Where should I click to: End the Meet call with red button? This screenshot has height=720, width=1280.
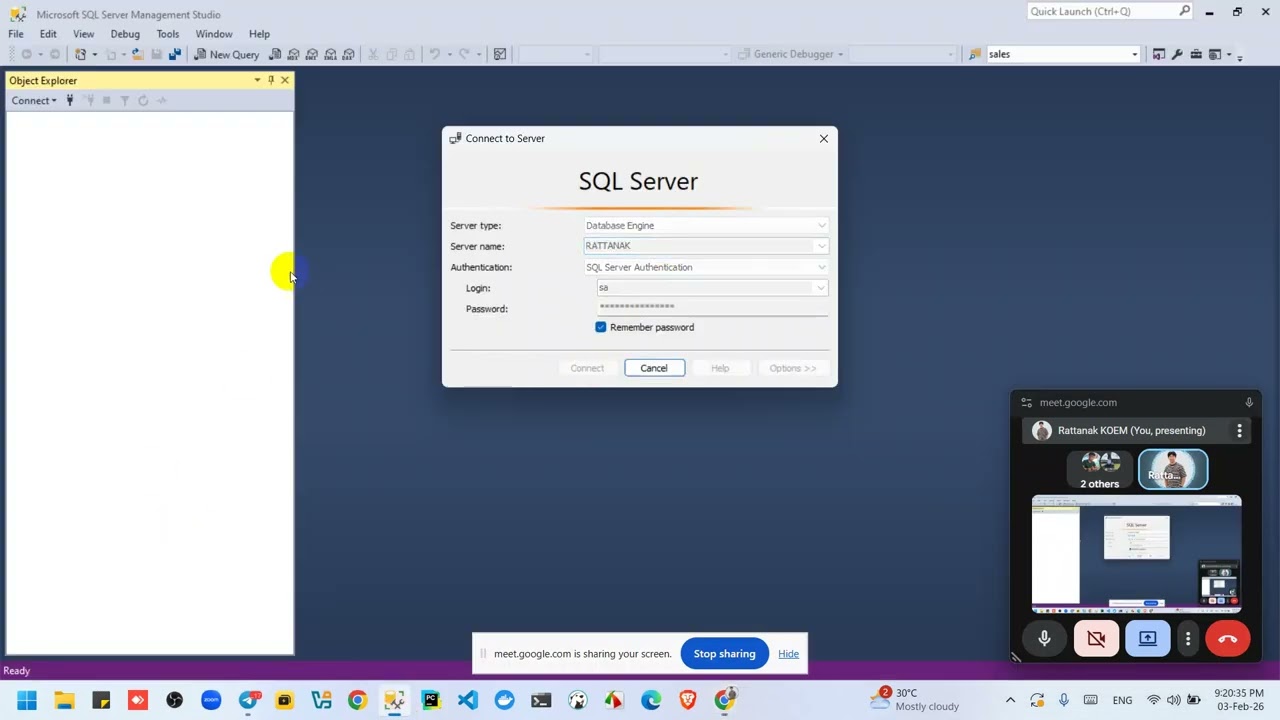pos(1228,639)
